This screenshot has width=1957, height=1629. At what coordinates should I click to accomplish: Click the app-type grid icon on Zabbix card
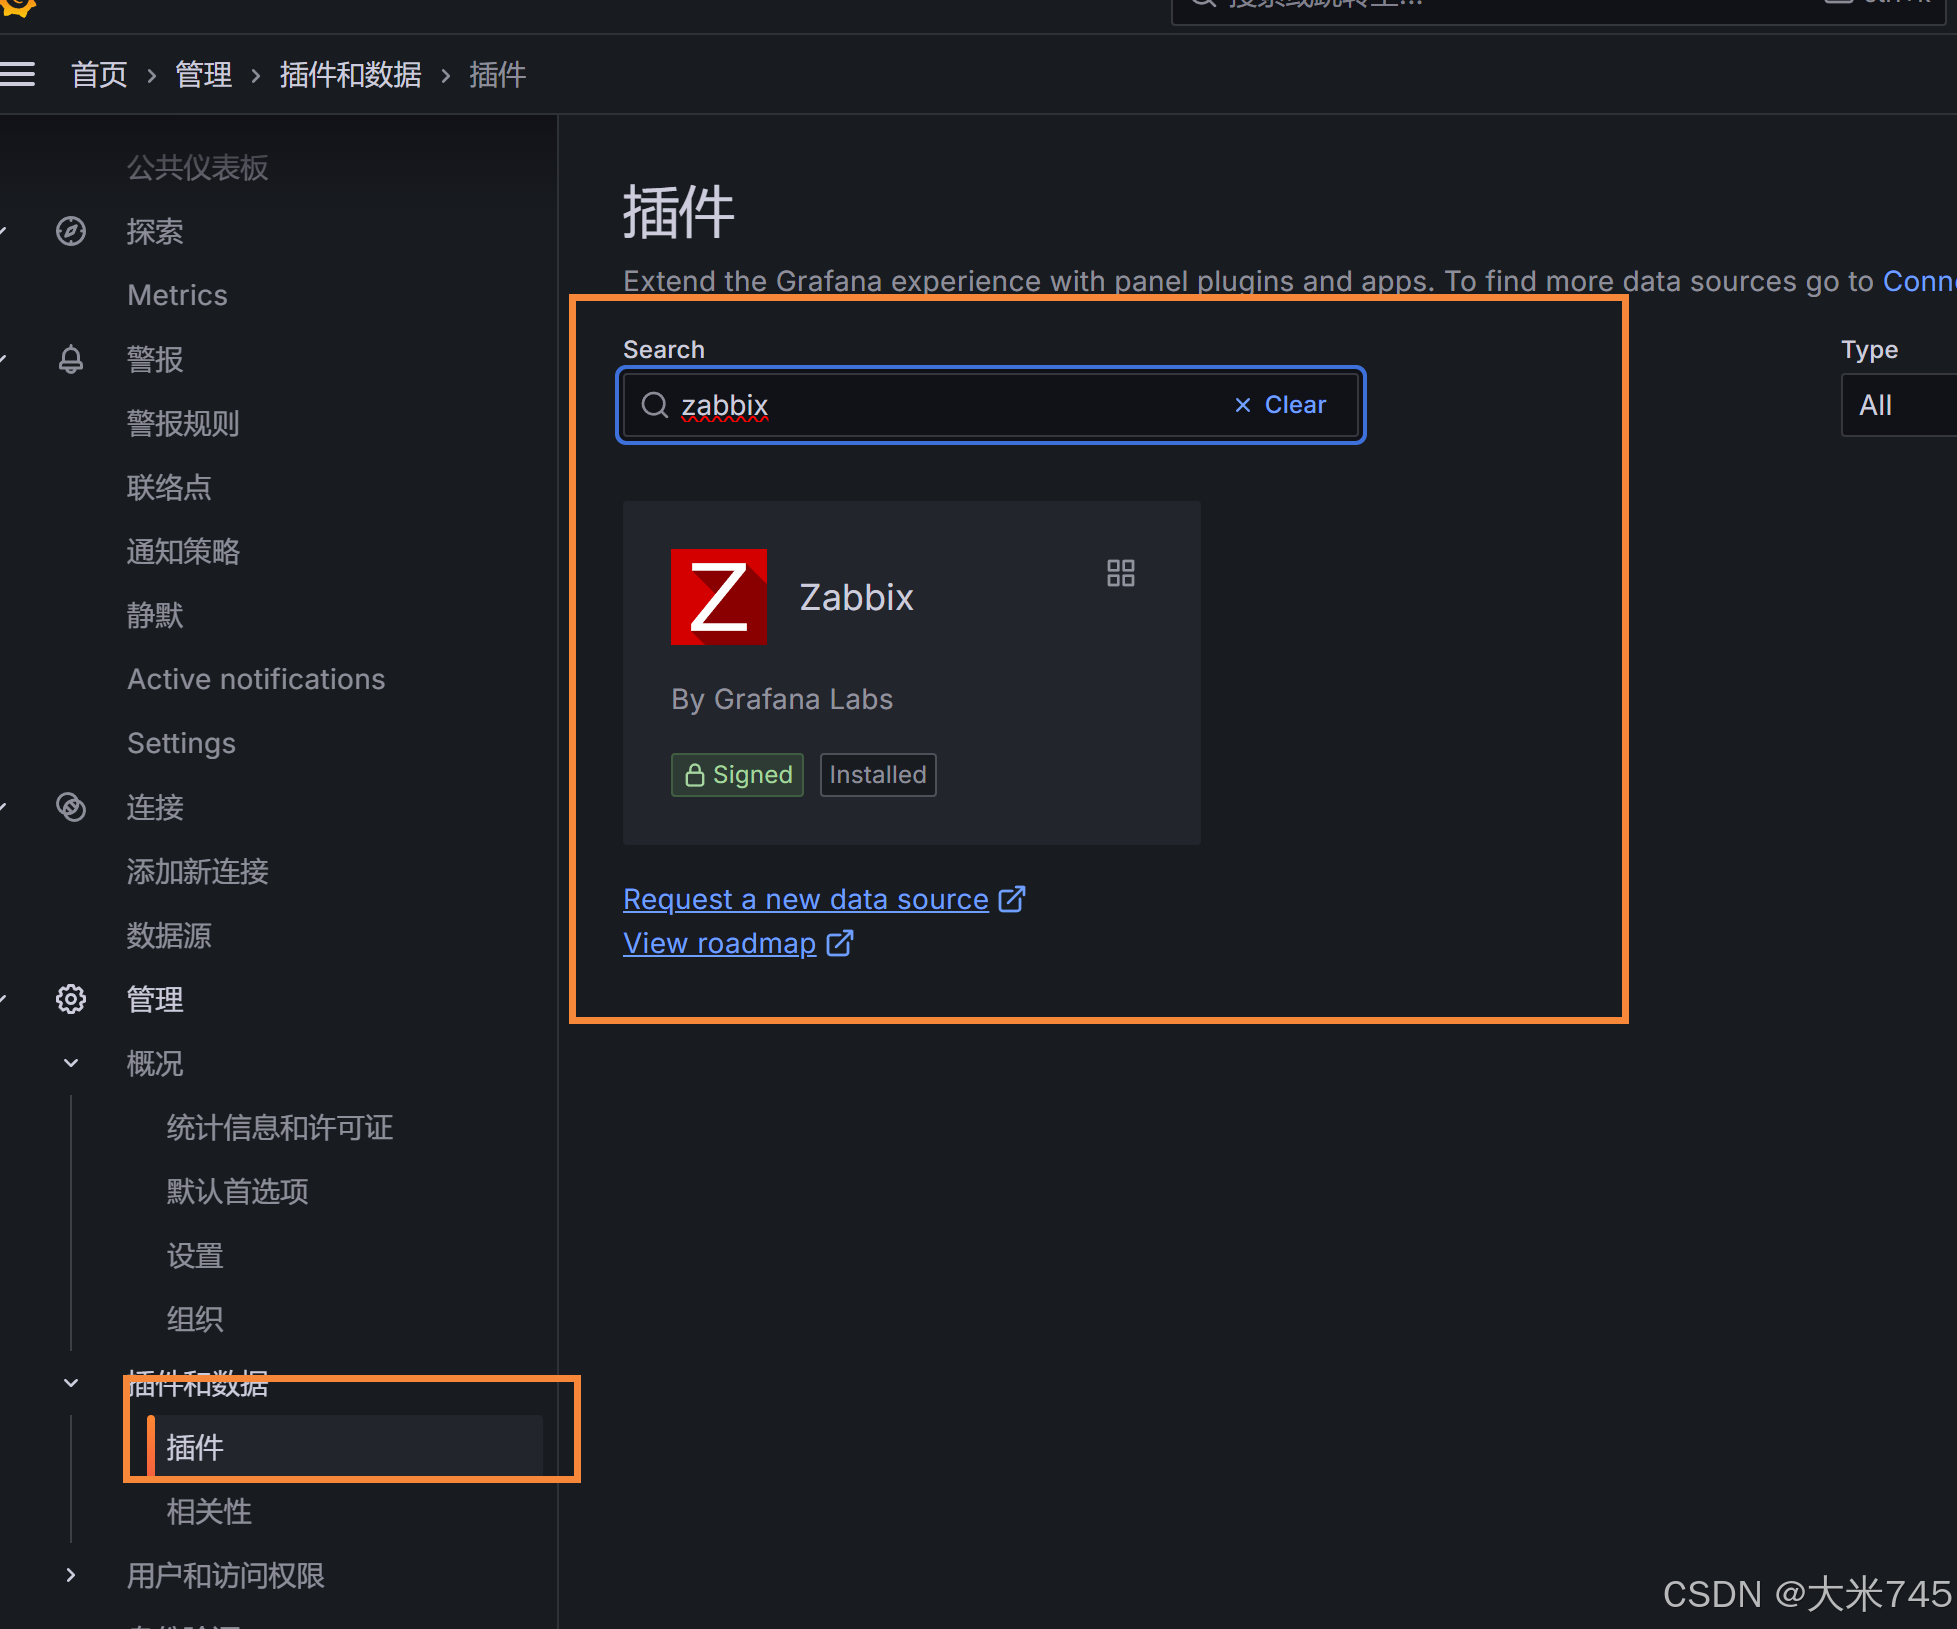coord(1121,573)
